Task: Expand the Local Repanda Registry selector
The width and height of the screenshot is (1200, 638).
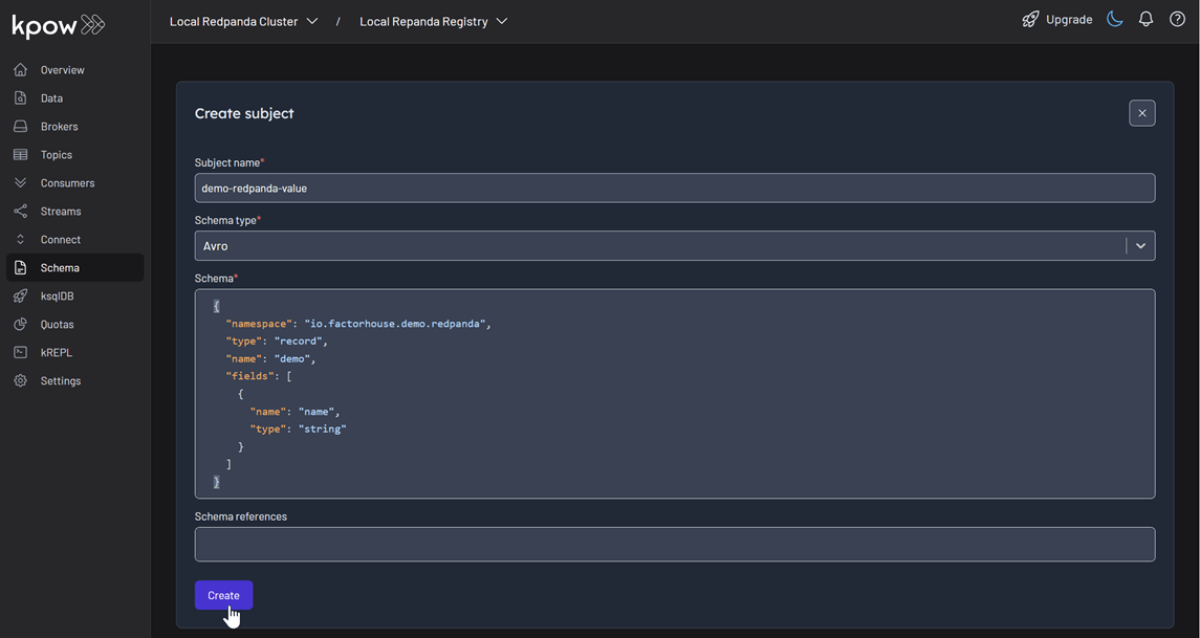Action: pyautogui.click(x=433, y=20)
